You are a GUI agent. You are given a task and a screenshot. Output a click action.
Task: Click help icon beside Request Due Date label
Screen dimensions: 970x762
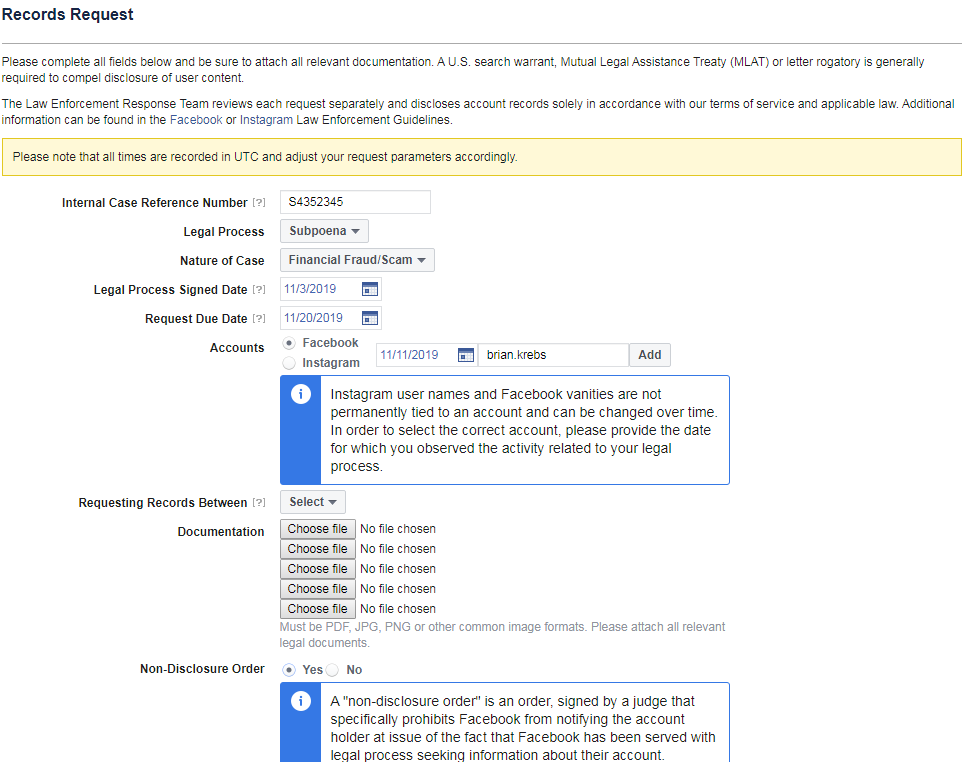click(259, 319)
